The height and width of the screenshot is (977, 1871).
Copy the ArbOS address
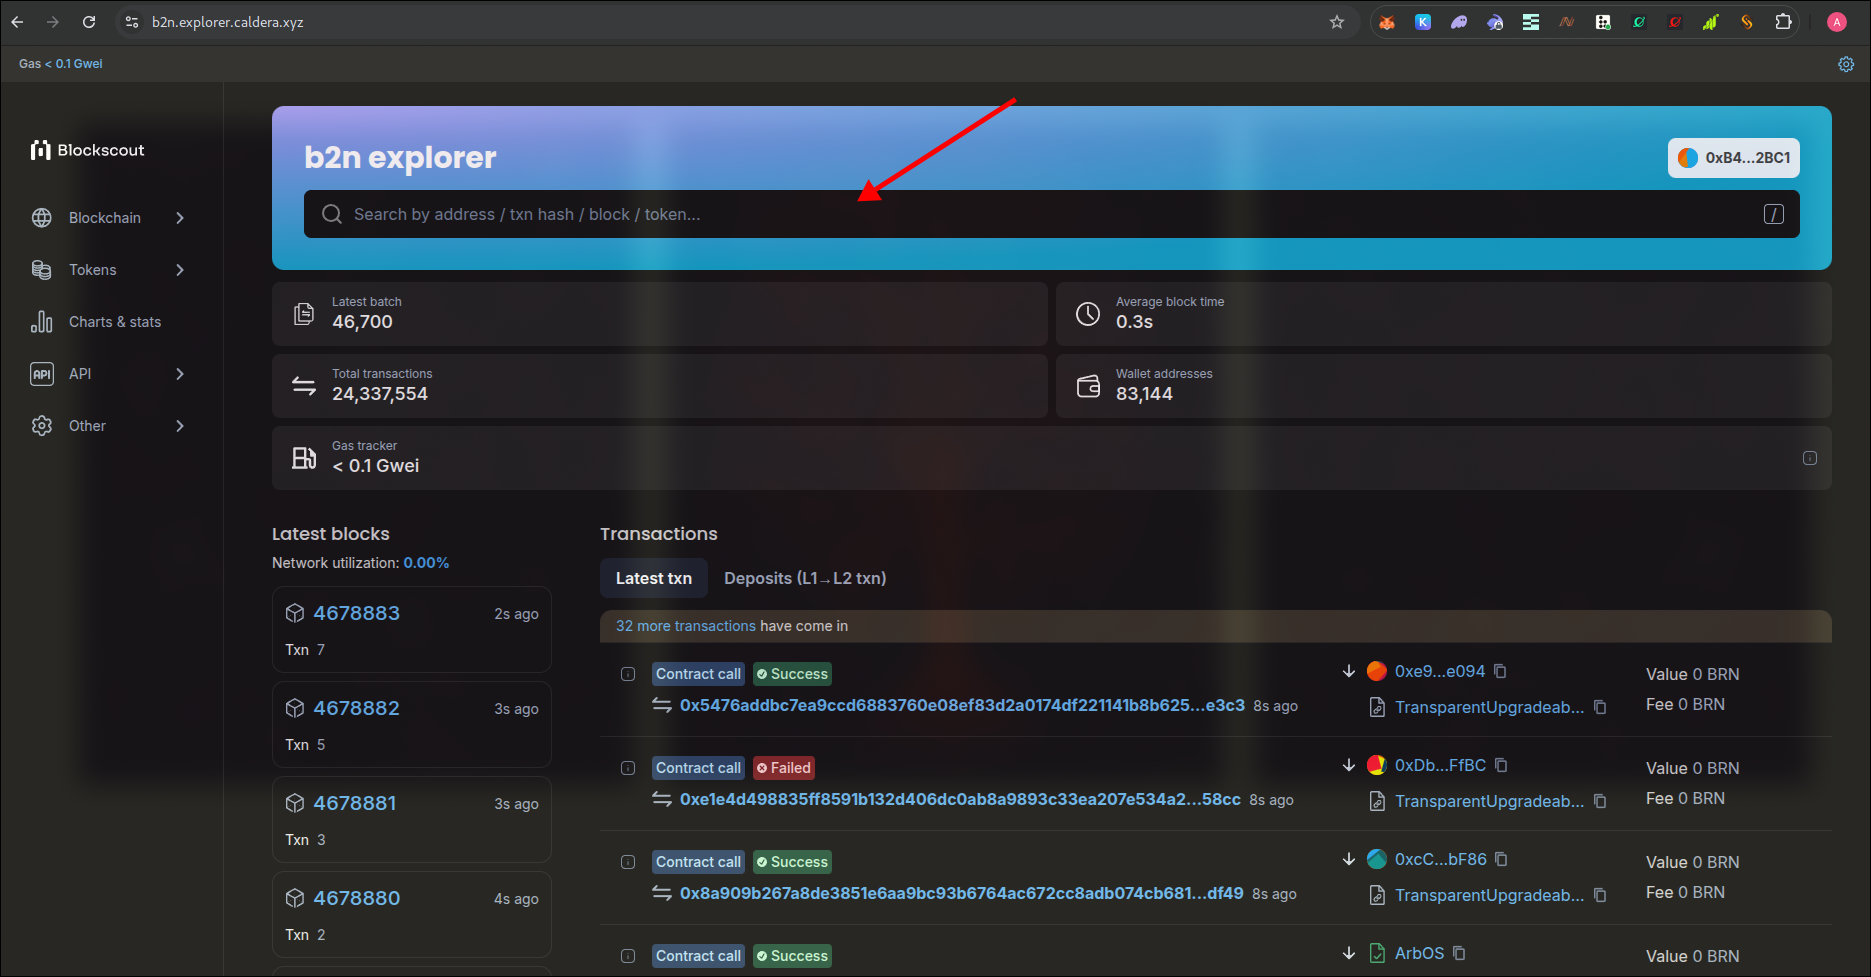pos(1459,953)
